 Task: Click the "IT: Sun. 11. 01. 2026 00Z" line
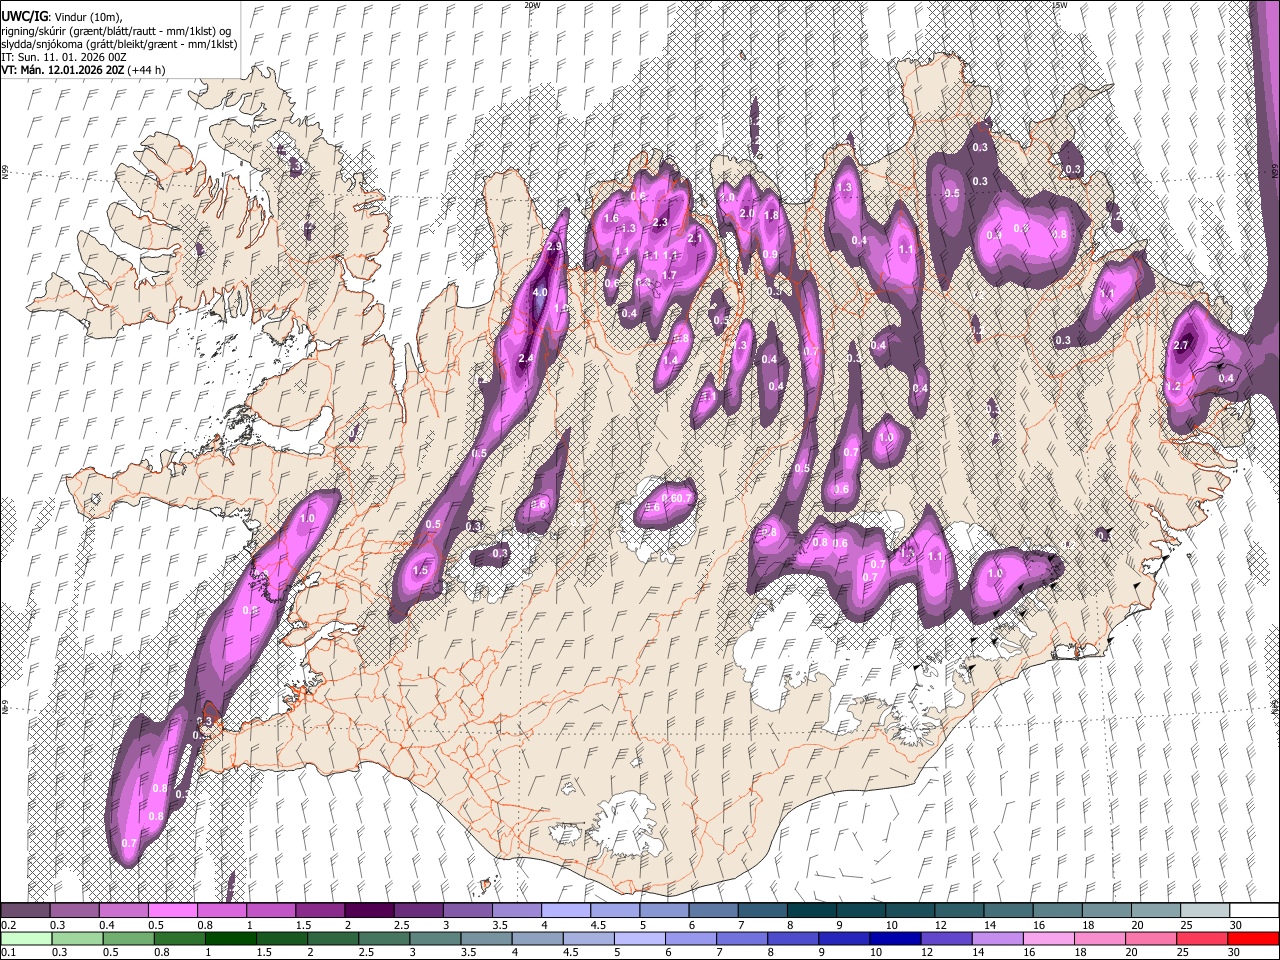click(63, 57)
